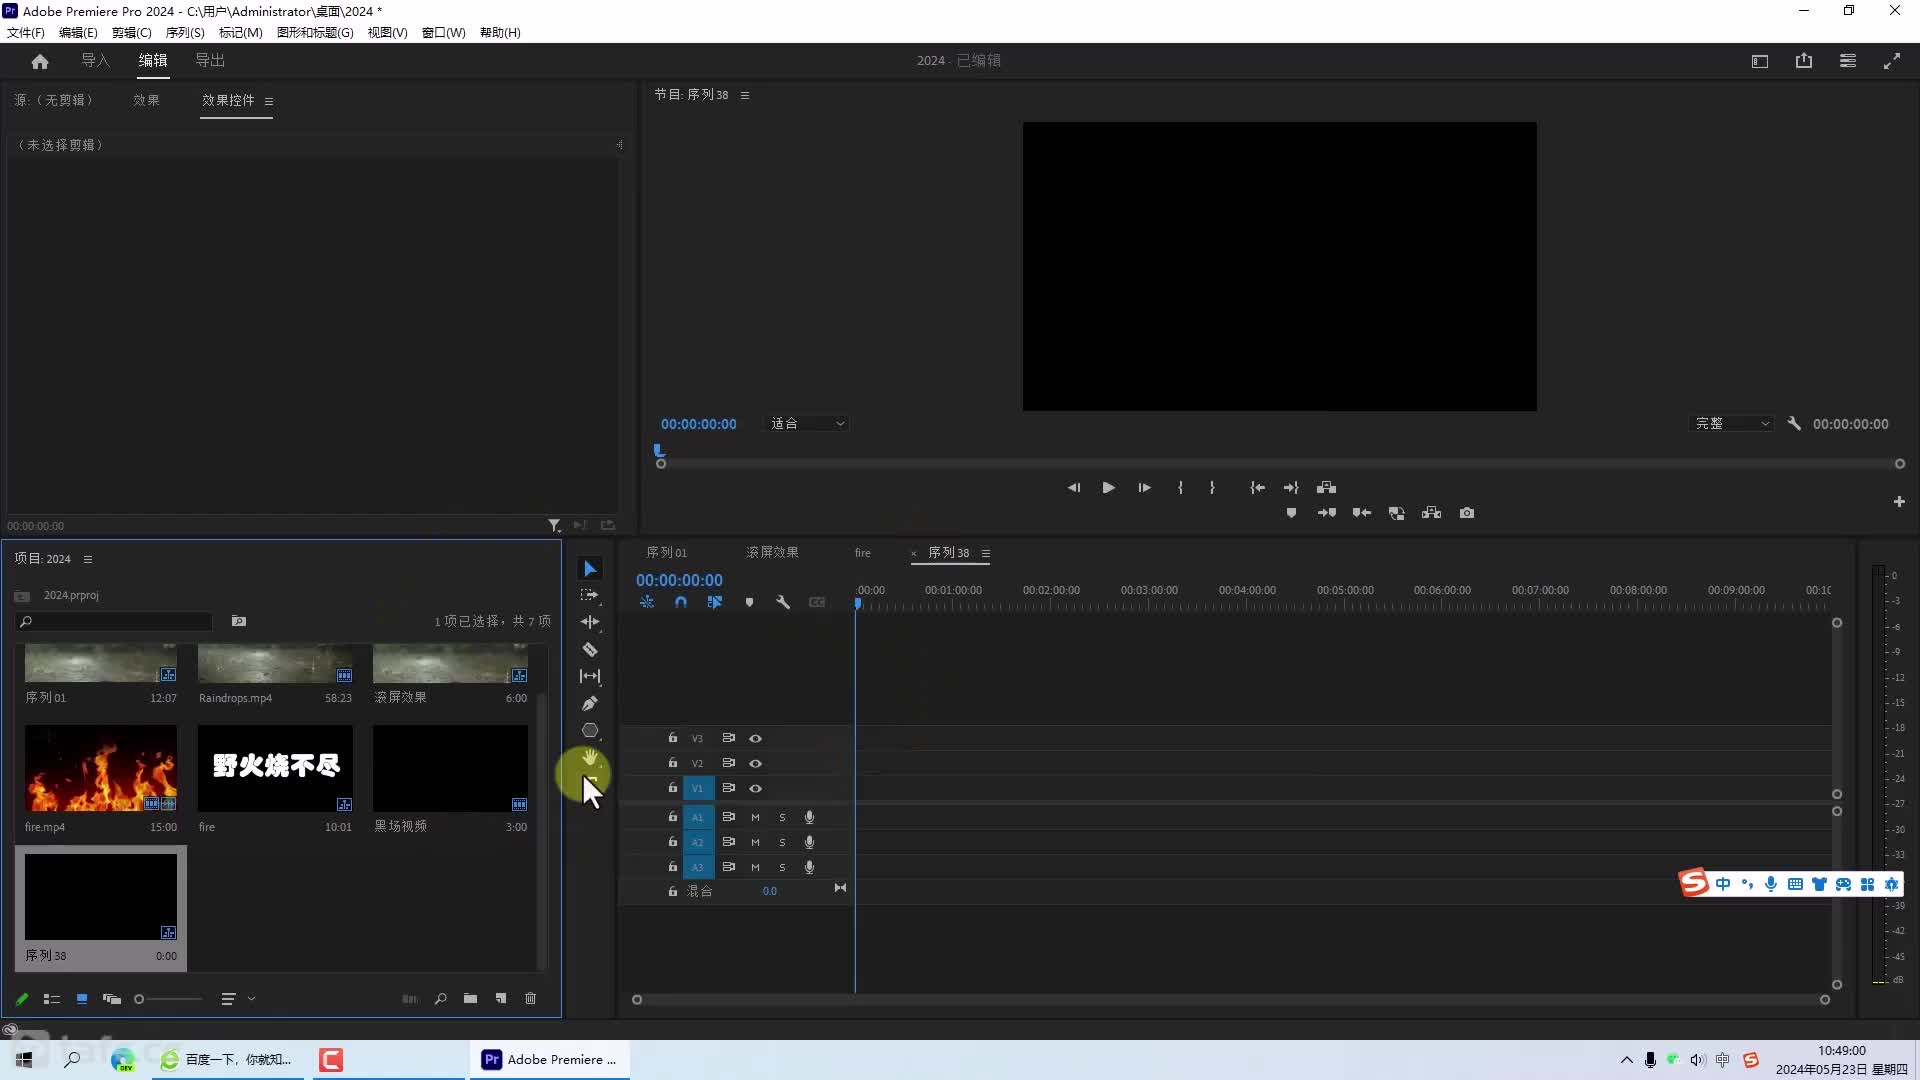Open the 序列(S) menu
This screenshot has height=1080, width=1920.
[185, 33]
